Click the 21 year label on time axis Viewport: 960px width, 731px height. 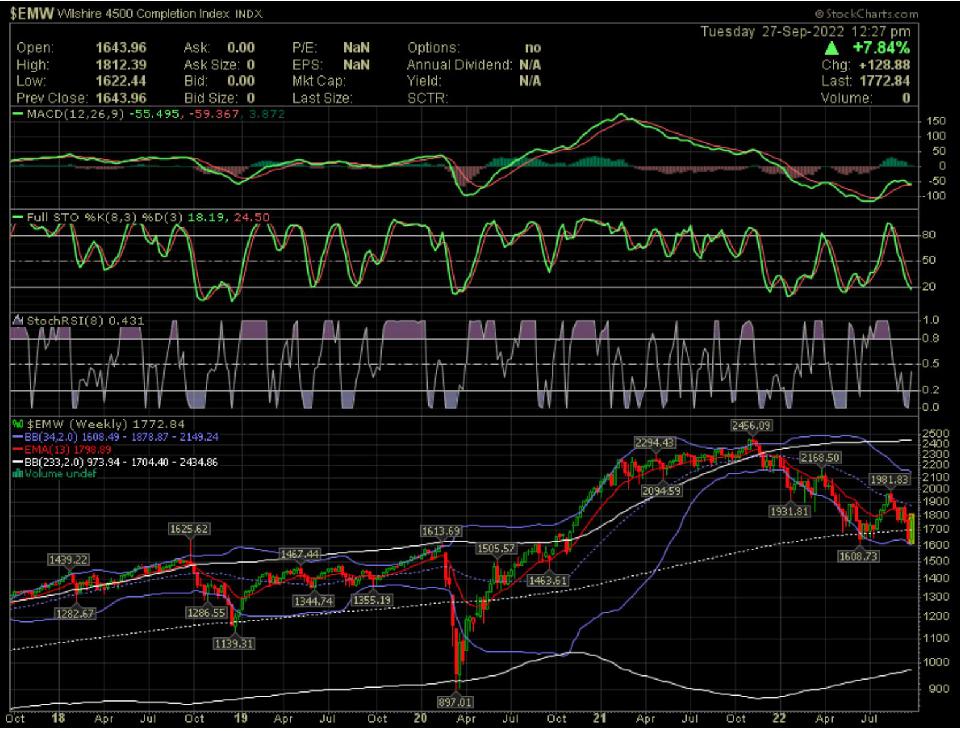(x=599, y=718)
